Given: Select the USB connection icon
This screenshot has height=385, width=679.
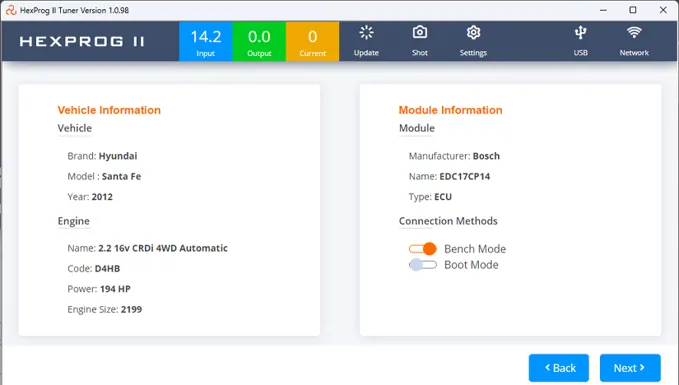Looking at the screenshot, I should pos(580,32).
